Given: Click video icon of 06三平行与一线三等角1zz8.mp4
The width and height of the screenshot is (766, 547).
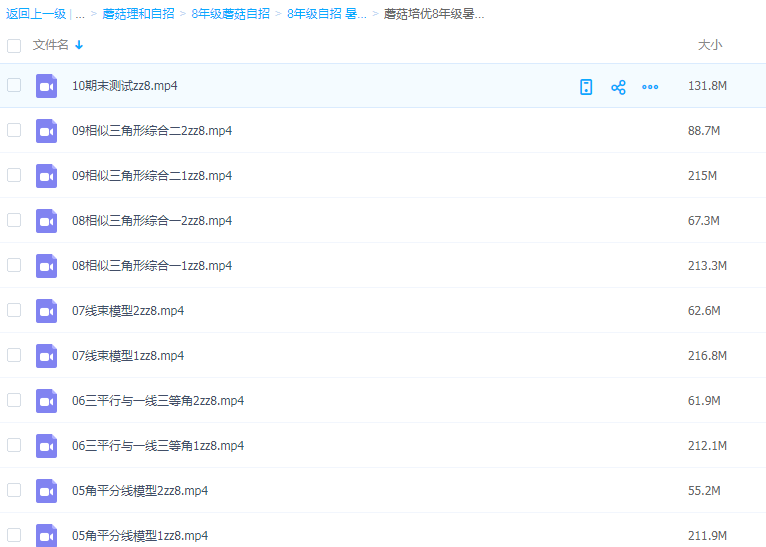Looking at the screenshot, I should pos(47,446).
